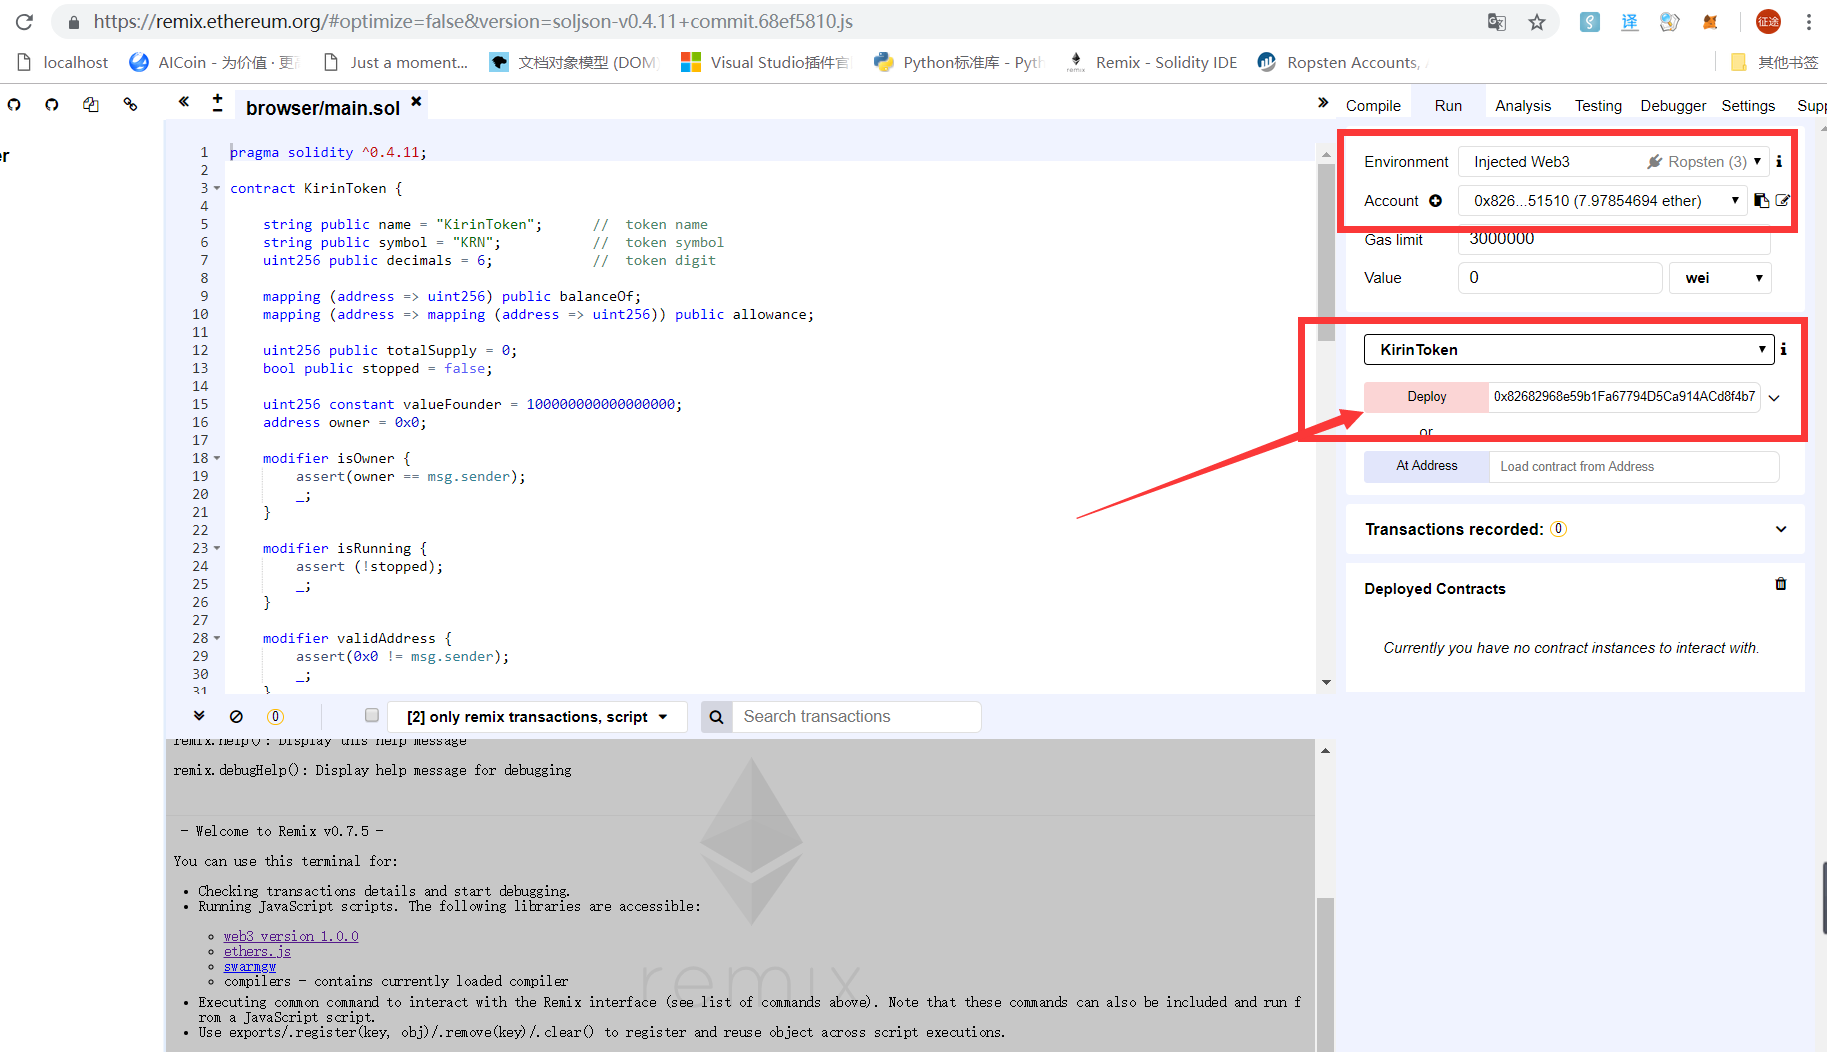Click the At Address button
Screen dimensions: 1827x1052
[x=1426, y=466]
